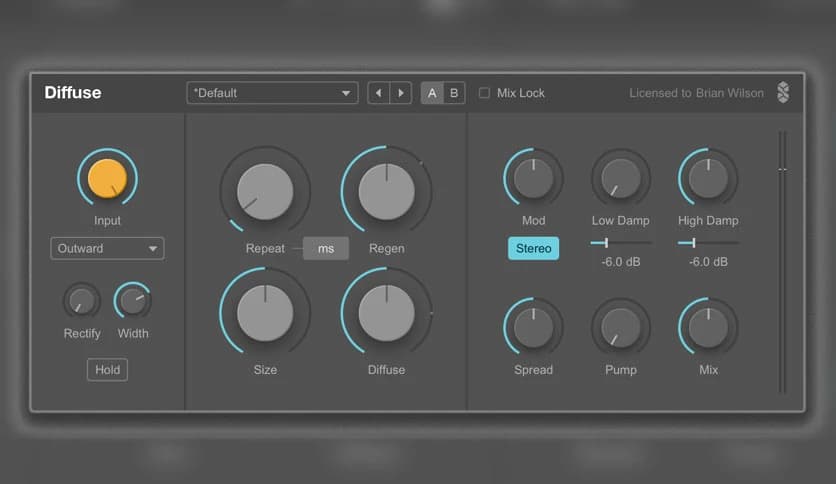
Task: Click the Low Damp knob
Action: click(621, 178)
